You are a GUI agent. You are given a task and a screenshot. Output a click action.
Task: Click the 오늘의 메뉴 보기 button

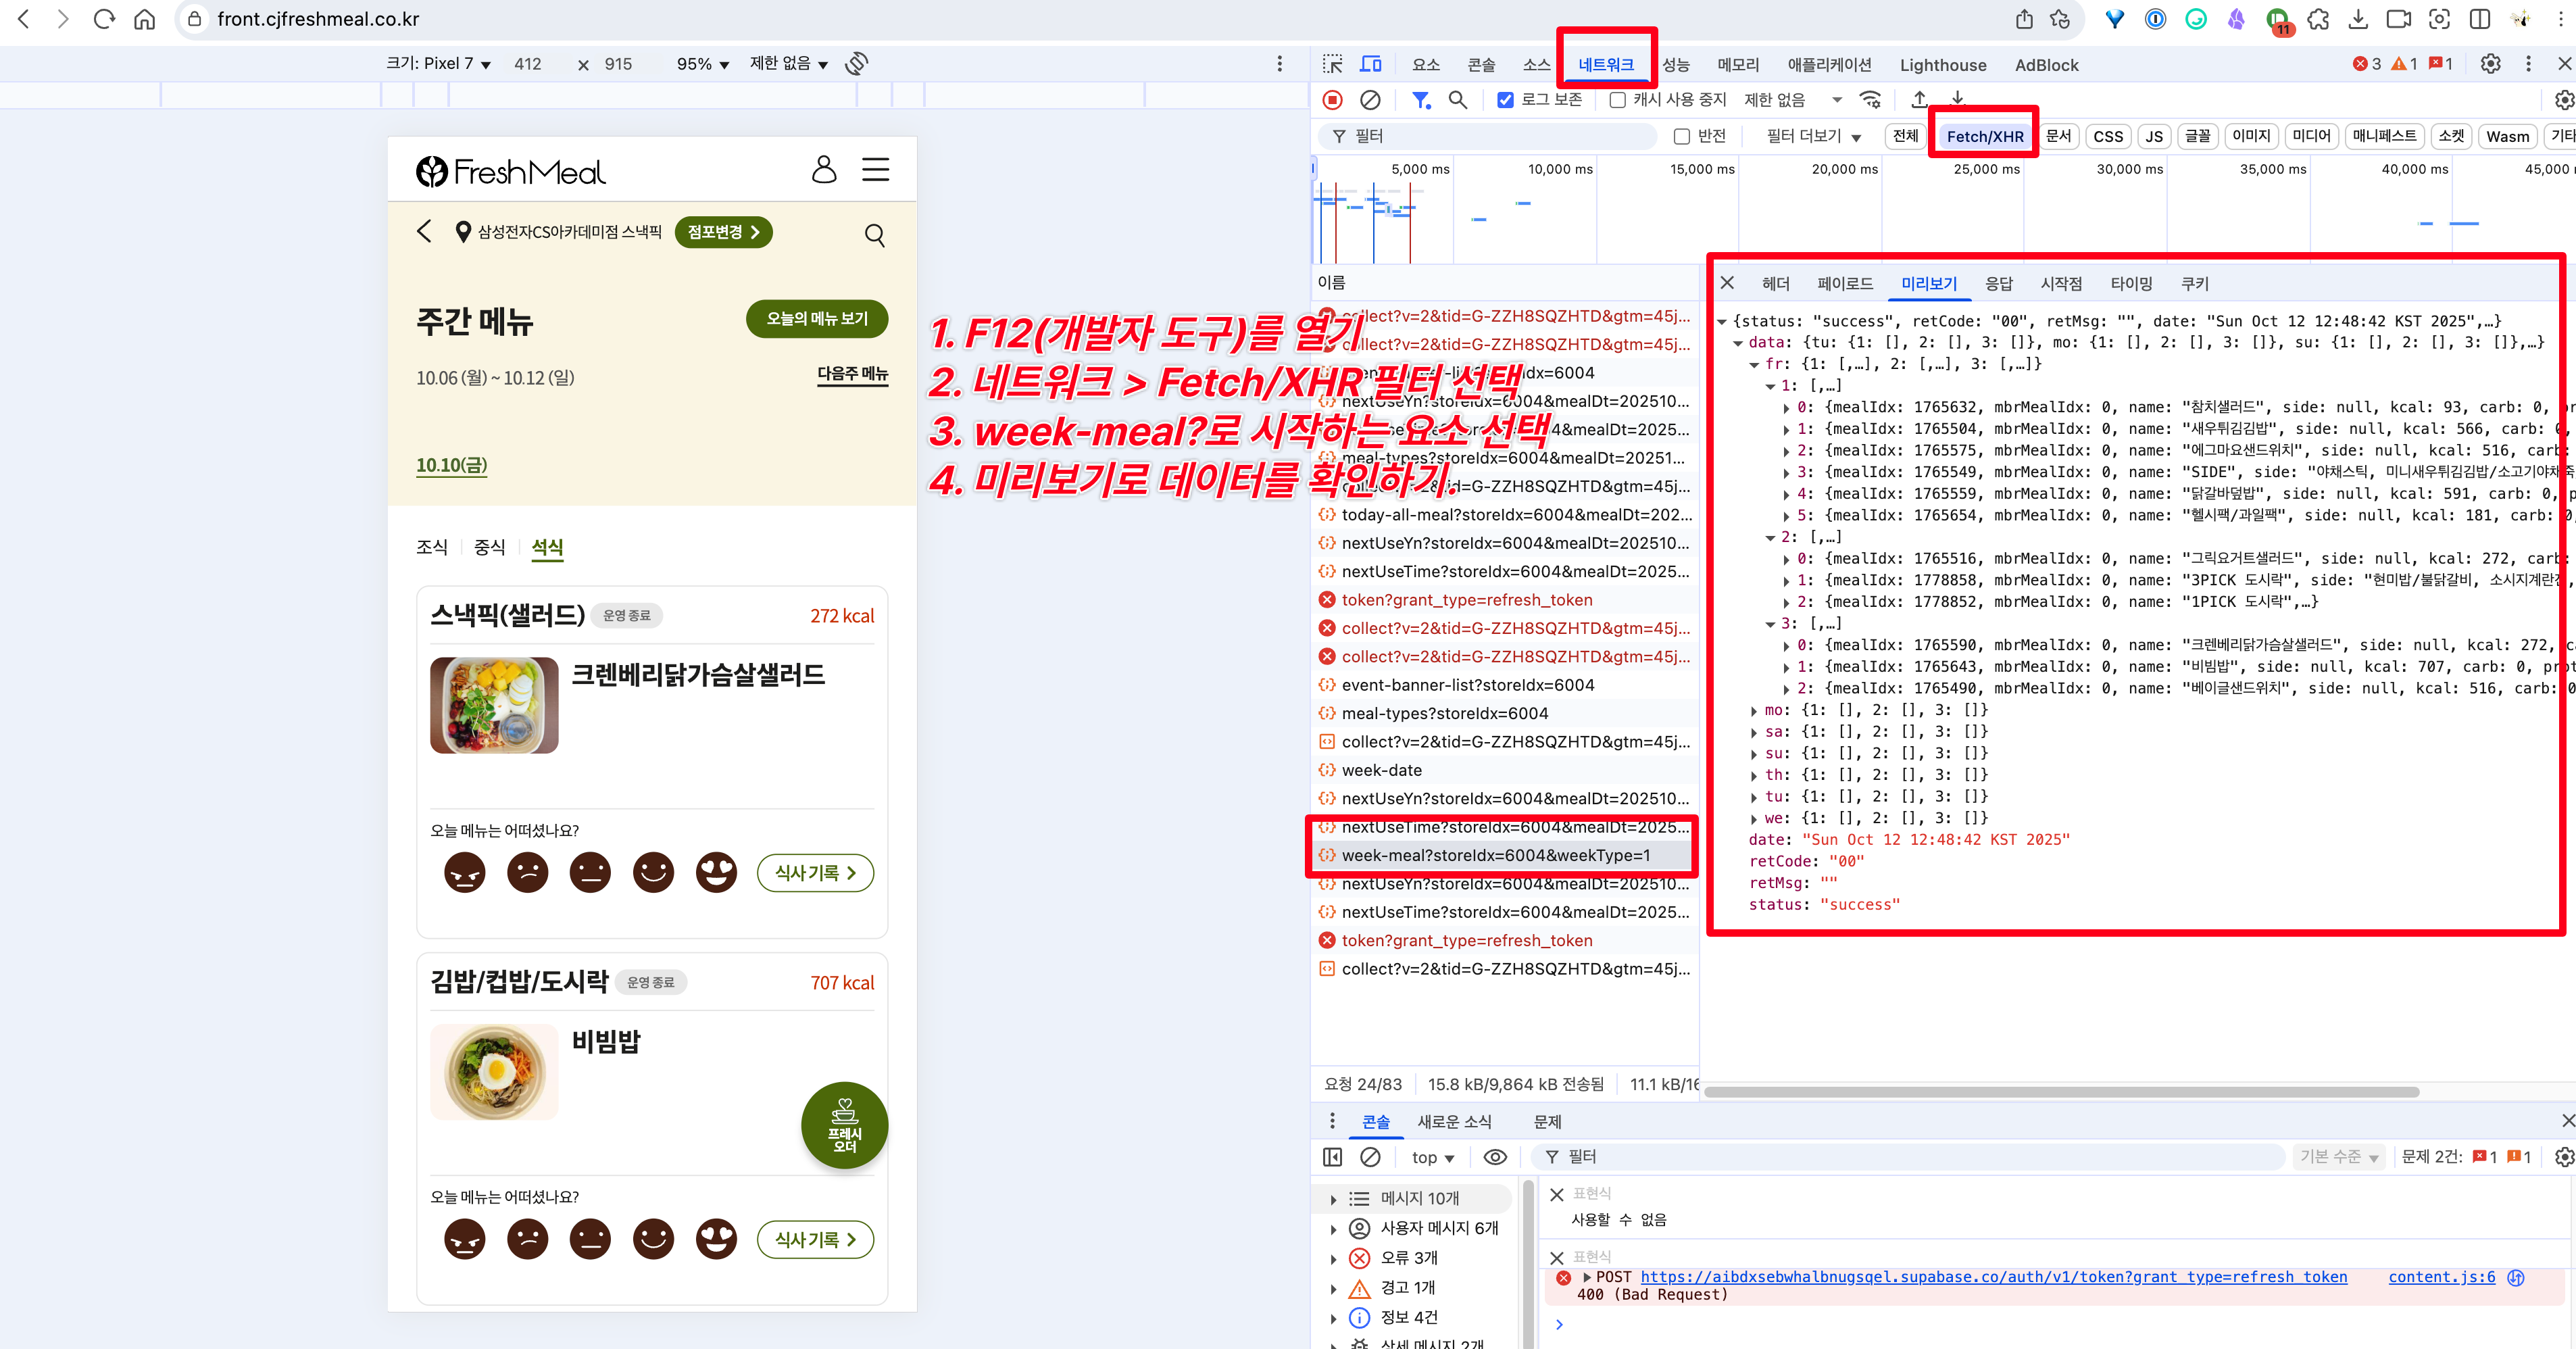click(816, 319)
